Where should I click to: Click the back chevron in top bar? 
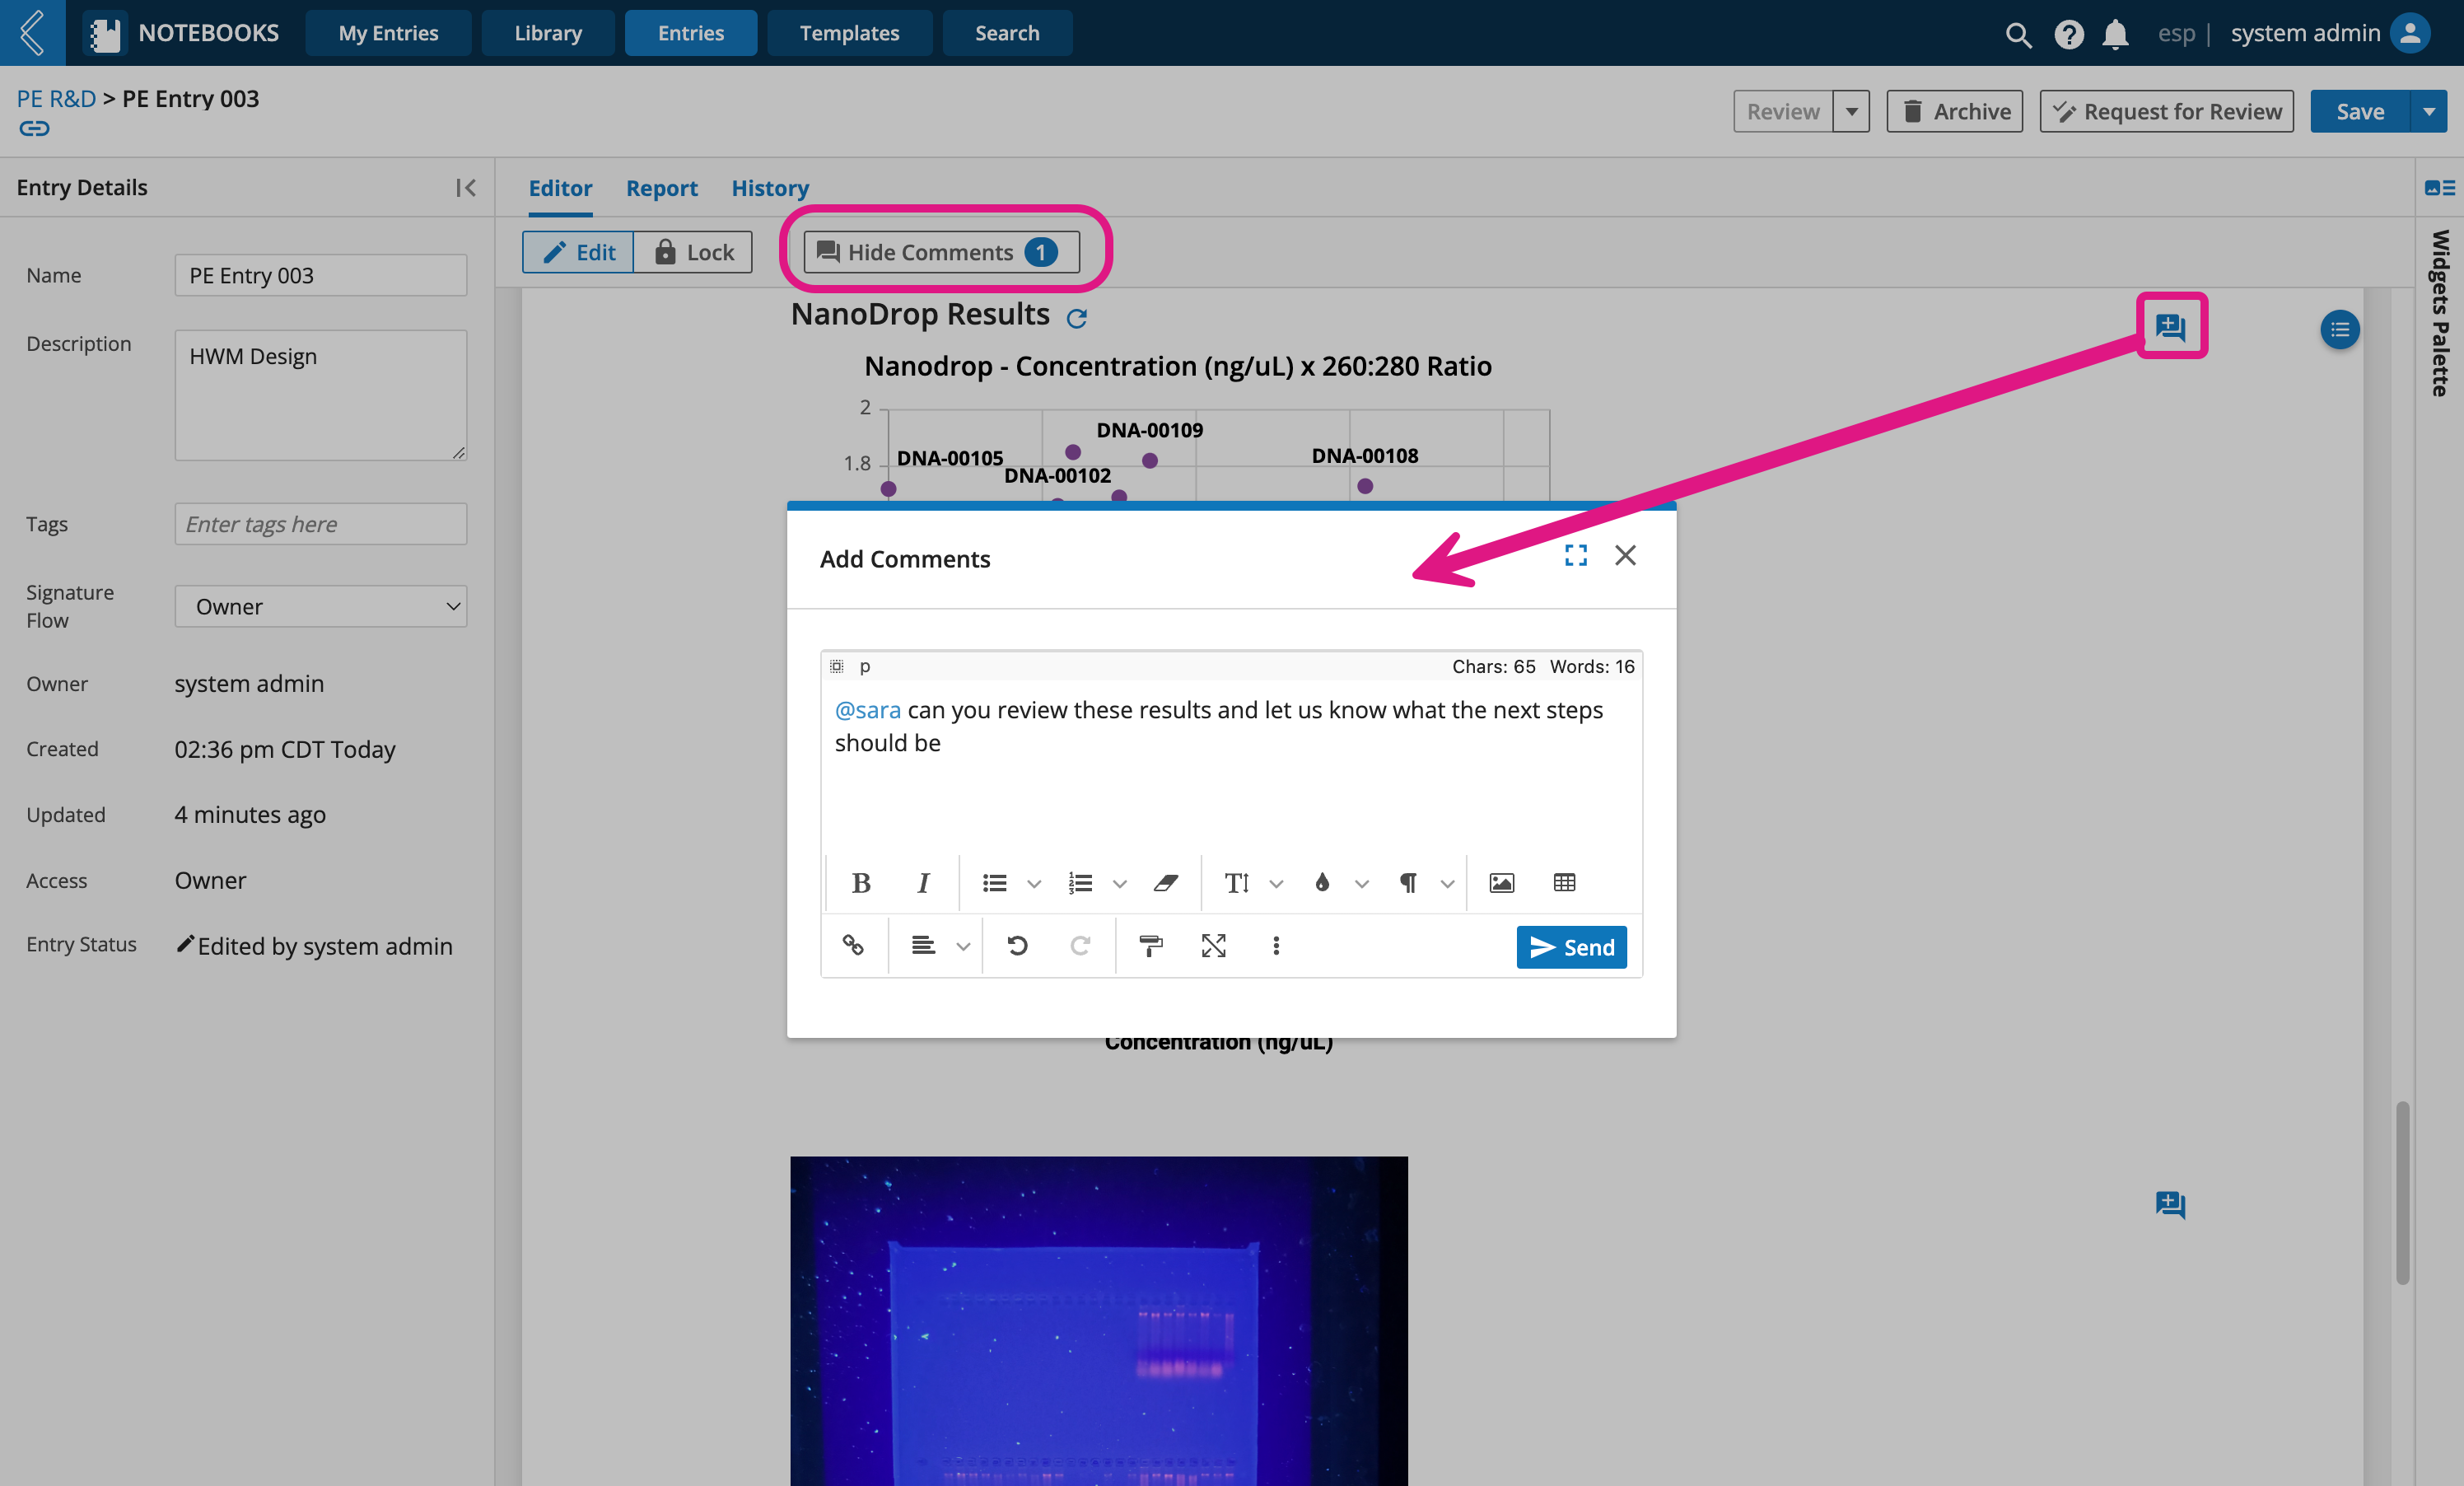32,32
